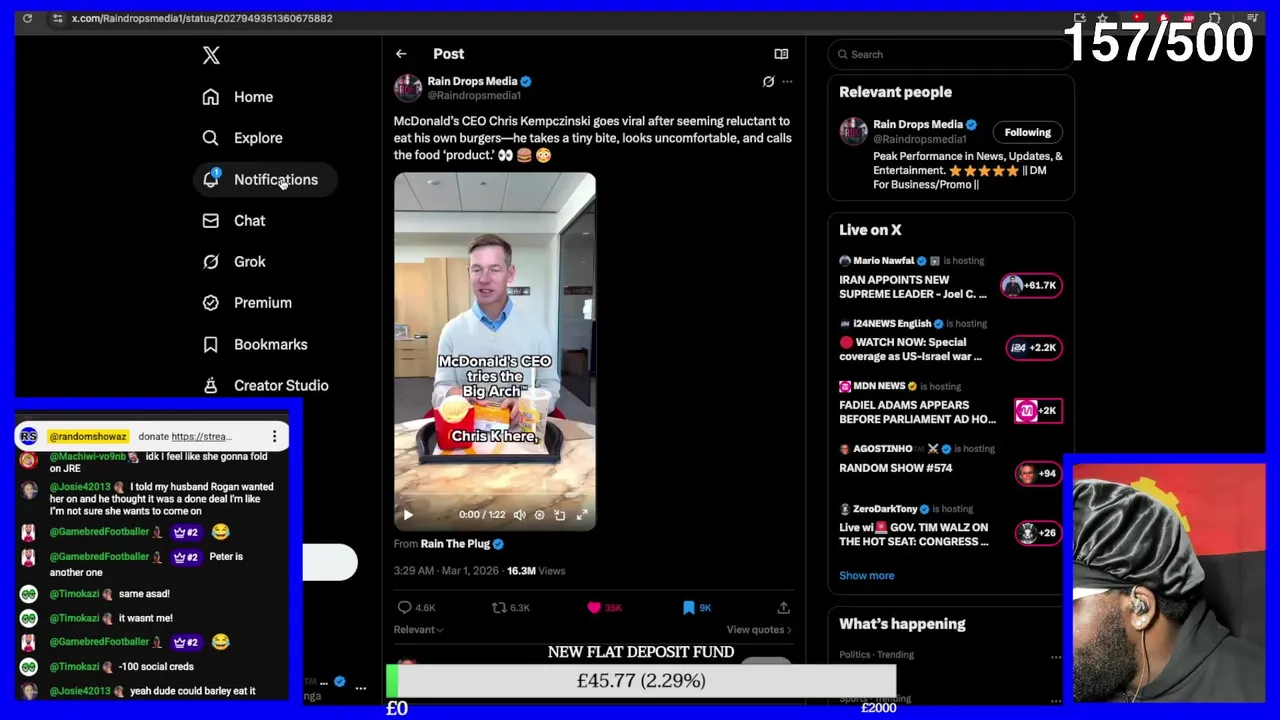Open Rain The Plug profile link
The height and width of the screenshot is (720, 1280).
tap(455, 544)
